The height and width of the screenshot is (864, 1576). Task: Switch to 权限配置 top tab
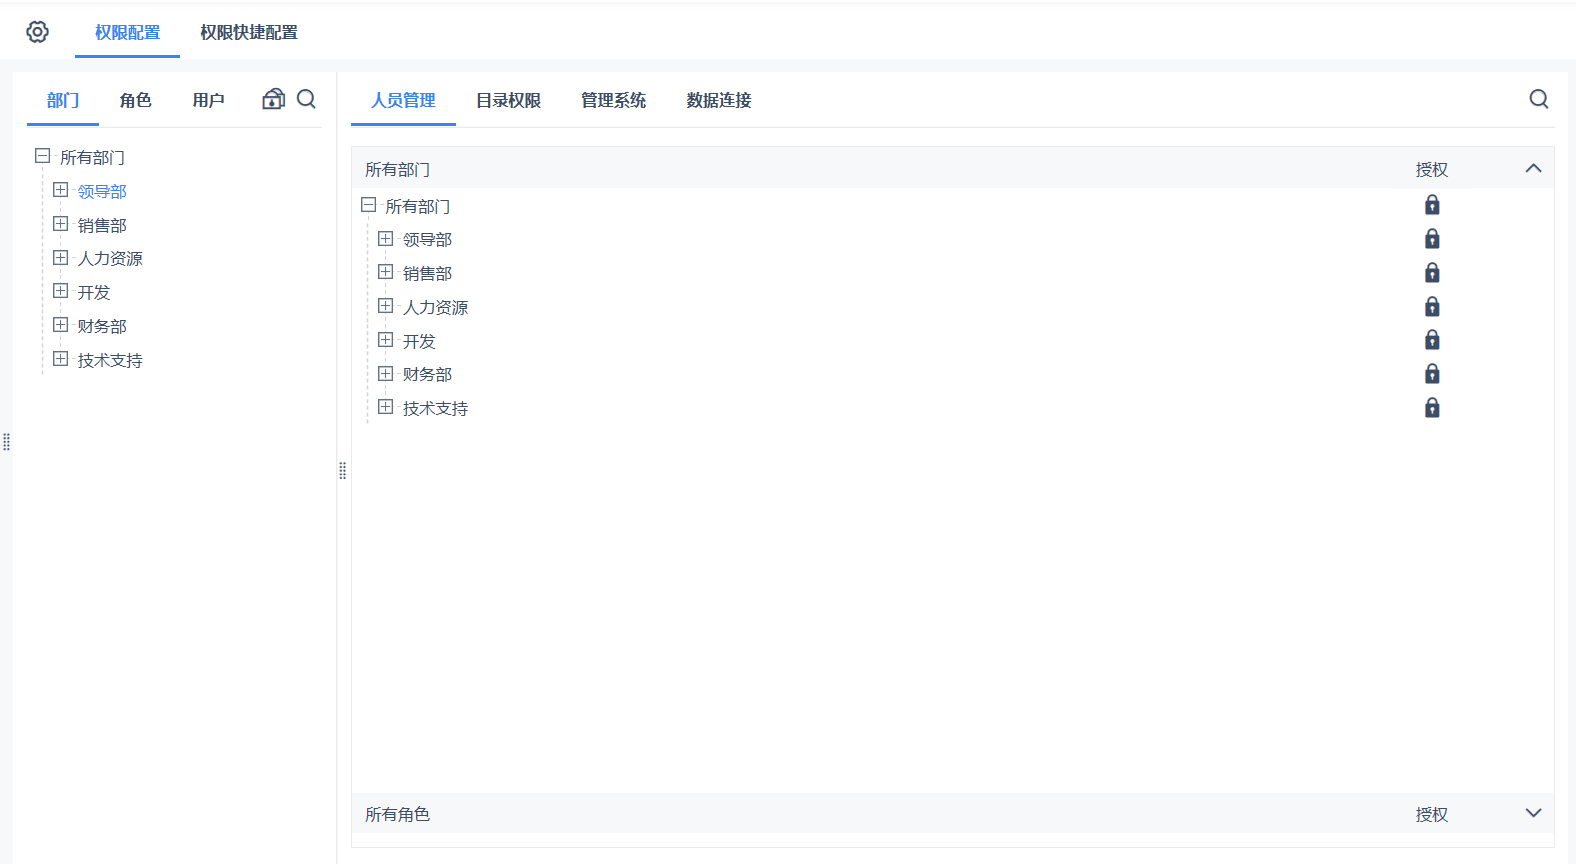pos(127,33)
